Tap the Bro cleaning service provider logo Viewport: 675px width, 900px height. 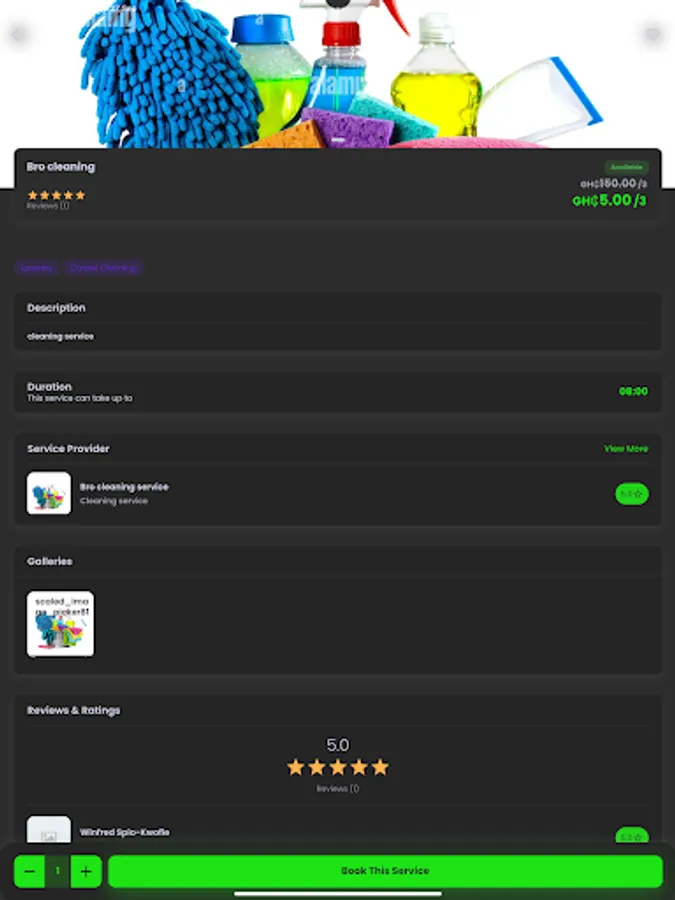(49, 493)
